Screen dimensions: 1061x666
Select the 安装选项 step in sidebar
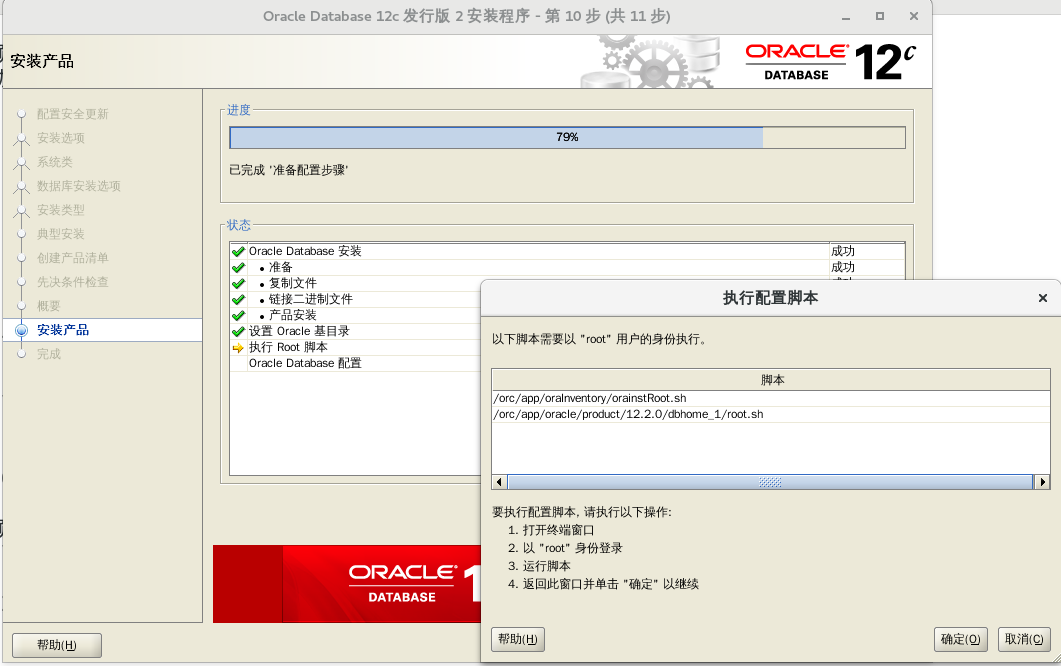pyautogui.click(x=61, y=138)
